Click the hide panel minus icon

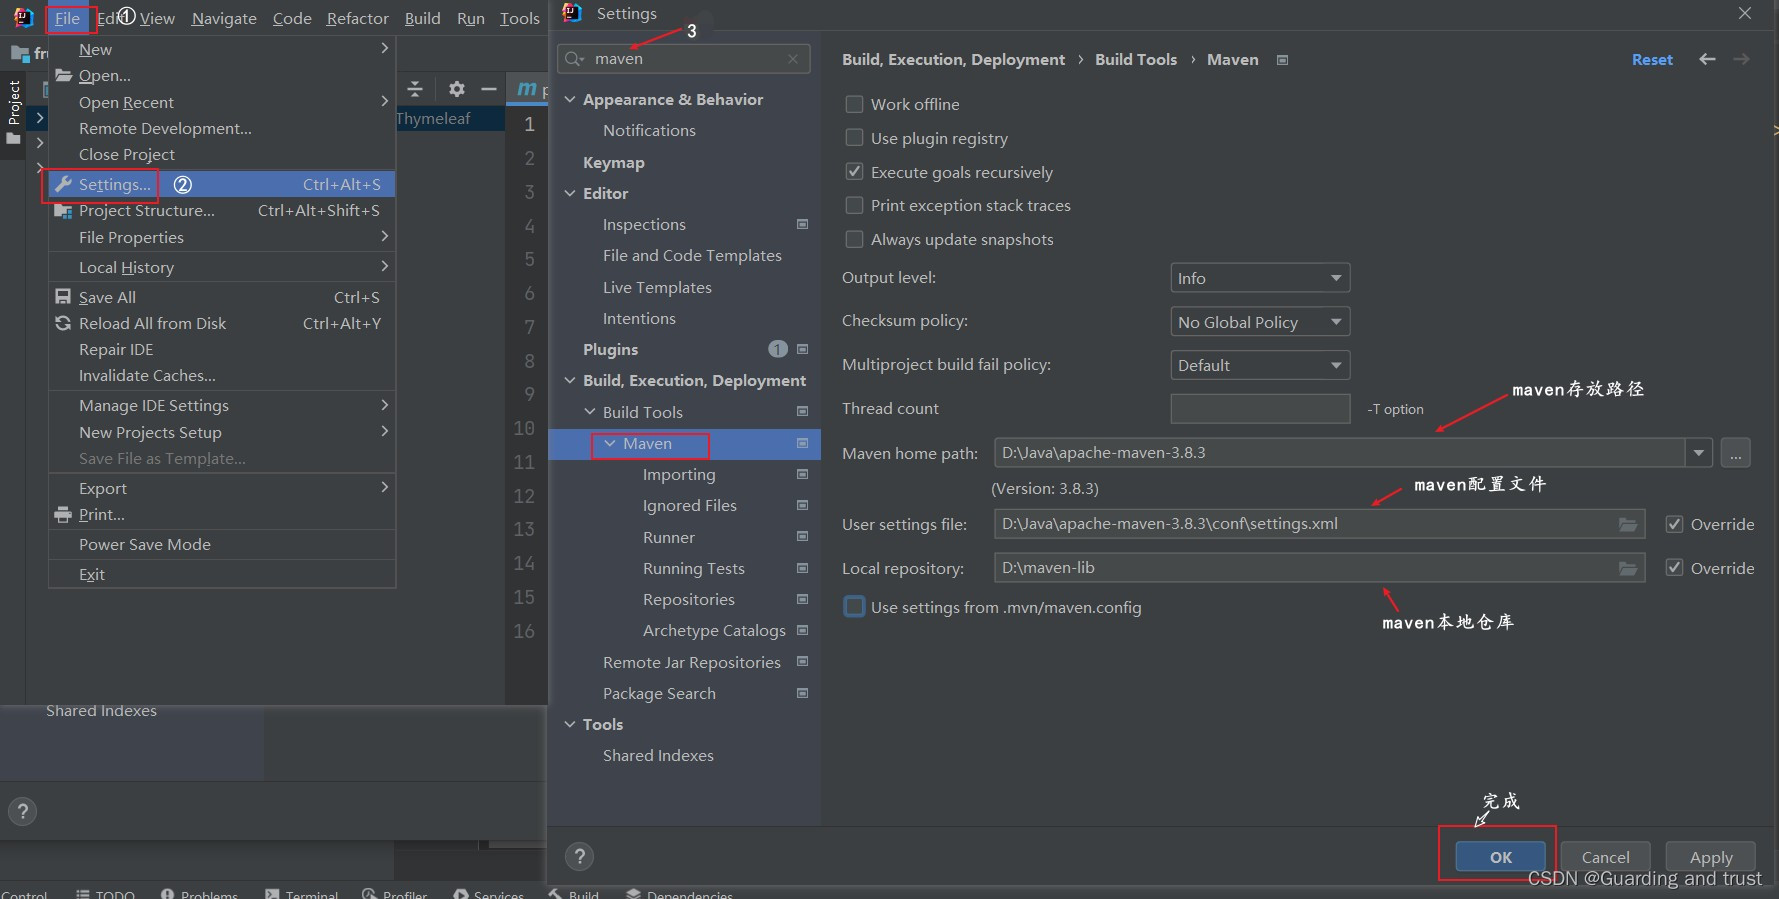point(489,89)
